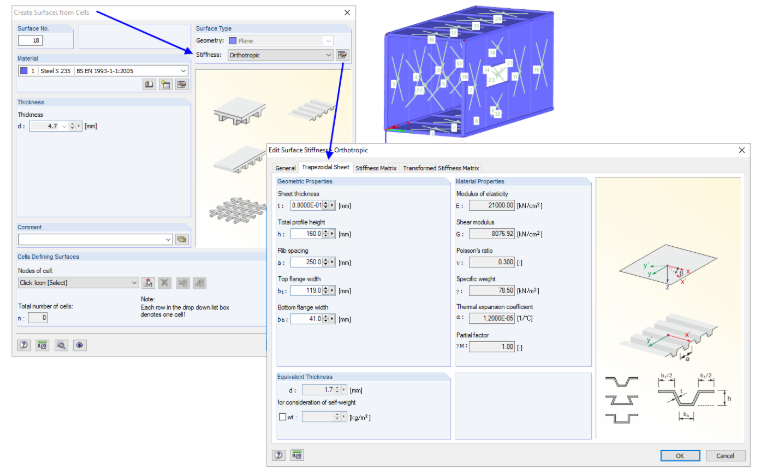Click Bottom flange width spinner
This screenshot has height=475, width=760.
[x=326, y=319]
